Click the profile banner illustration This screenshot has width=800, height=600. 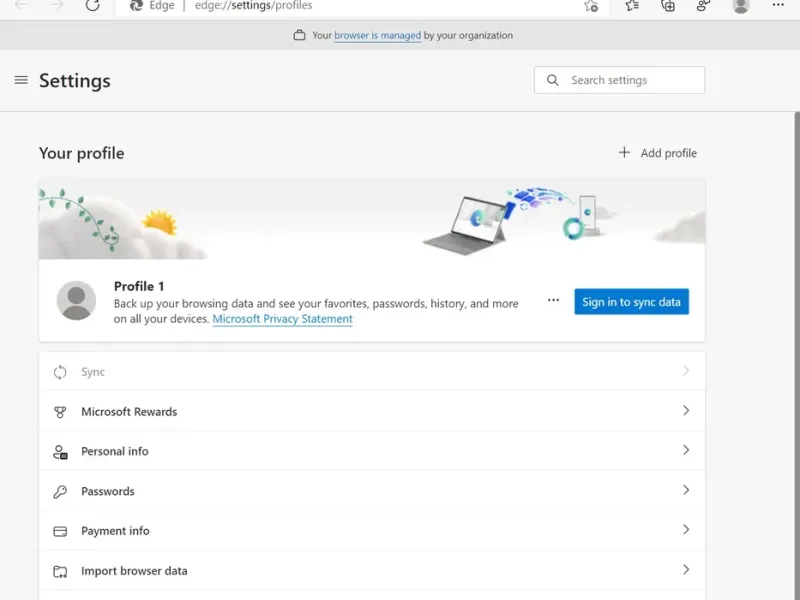(372, 219)
